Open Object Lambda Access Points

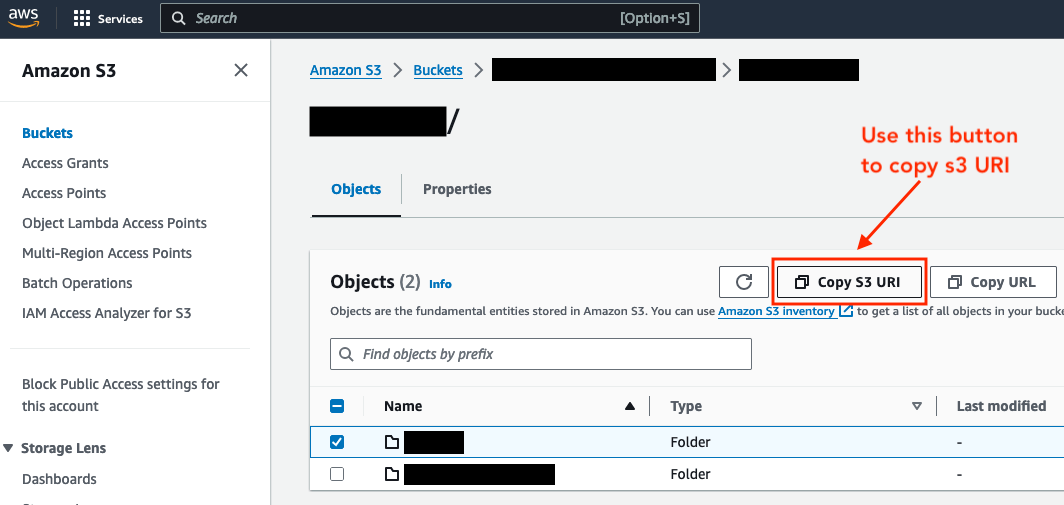point(115,223)
